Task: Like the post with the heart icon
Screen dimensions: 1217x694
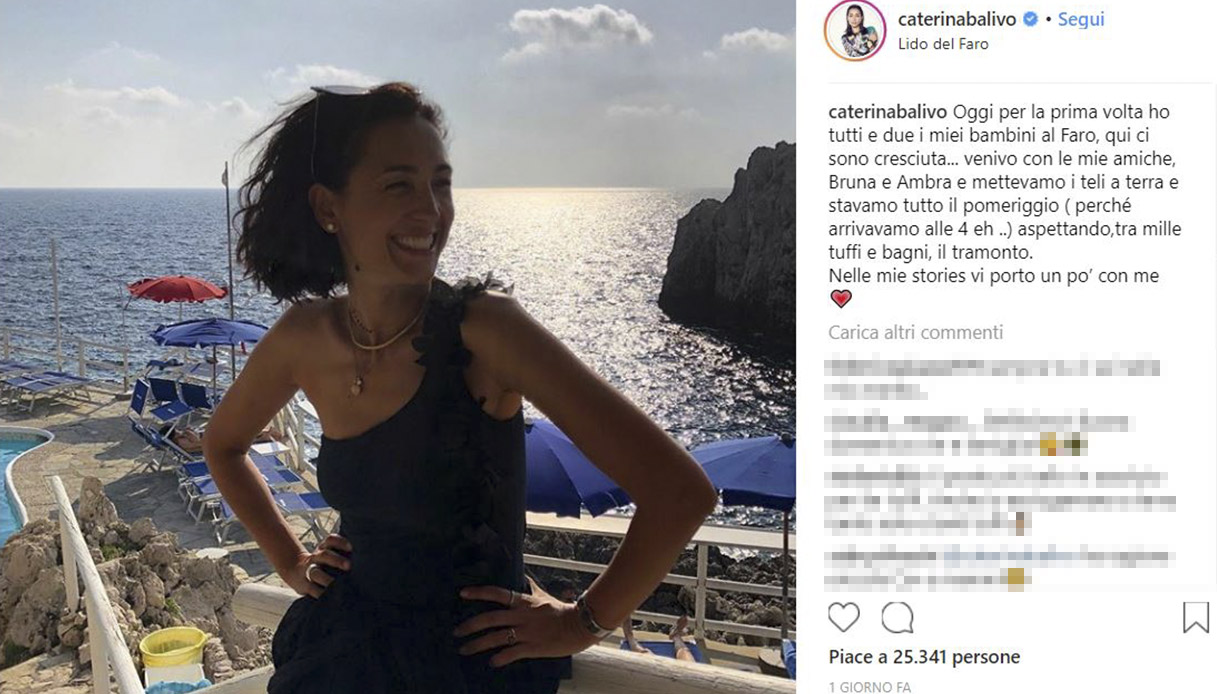Action: point(844,618)
